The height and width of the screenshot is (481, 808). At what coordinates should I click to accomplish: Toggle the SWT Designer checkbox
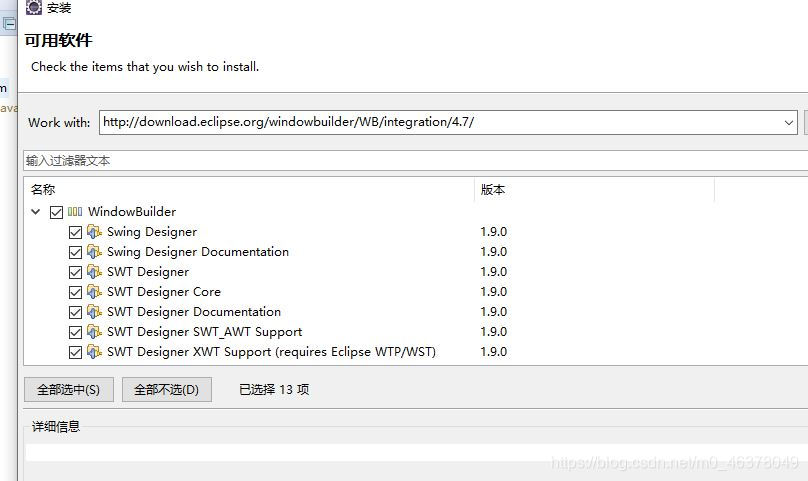tap(75, 272)
